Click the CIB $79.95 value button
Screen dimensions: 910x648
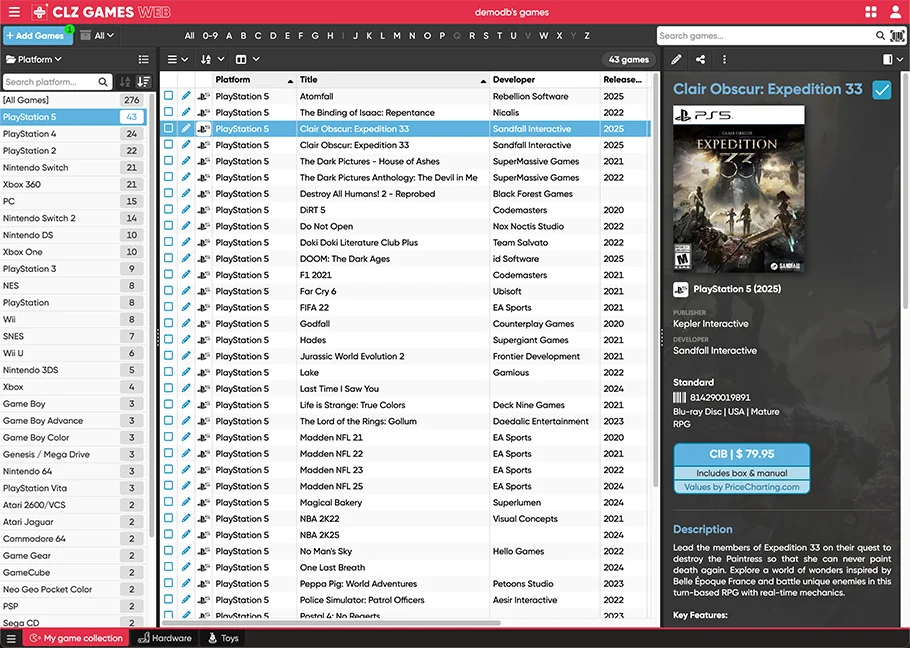click(742, 454)
